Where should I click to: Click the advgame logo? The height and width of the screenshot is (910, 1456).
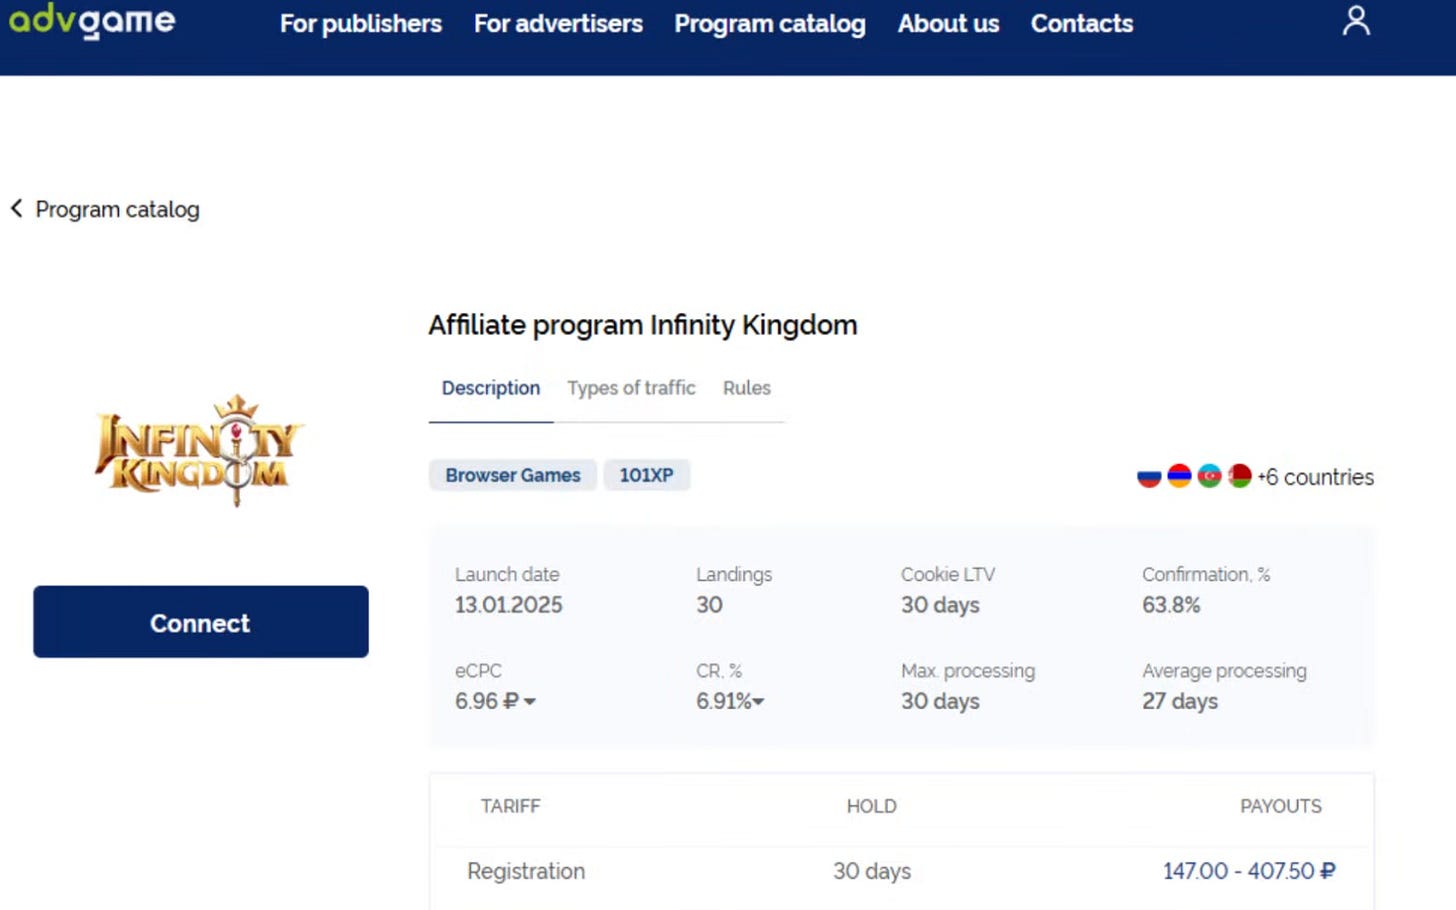tap(92, 20)
